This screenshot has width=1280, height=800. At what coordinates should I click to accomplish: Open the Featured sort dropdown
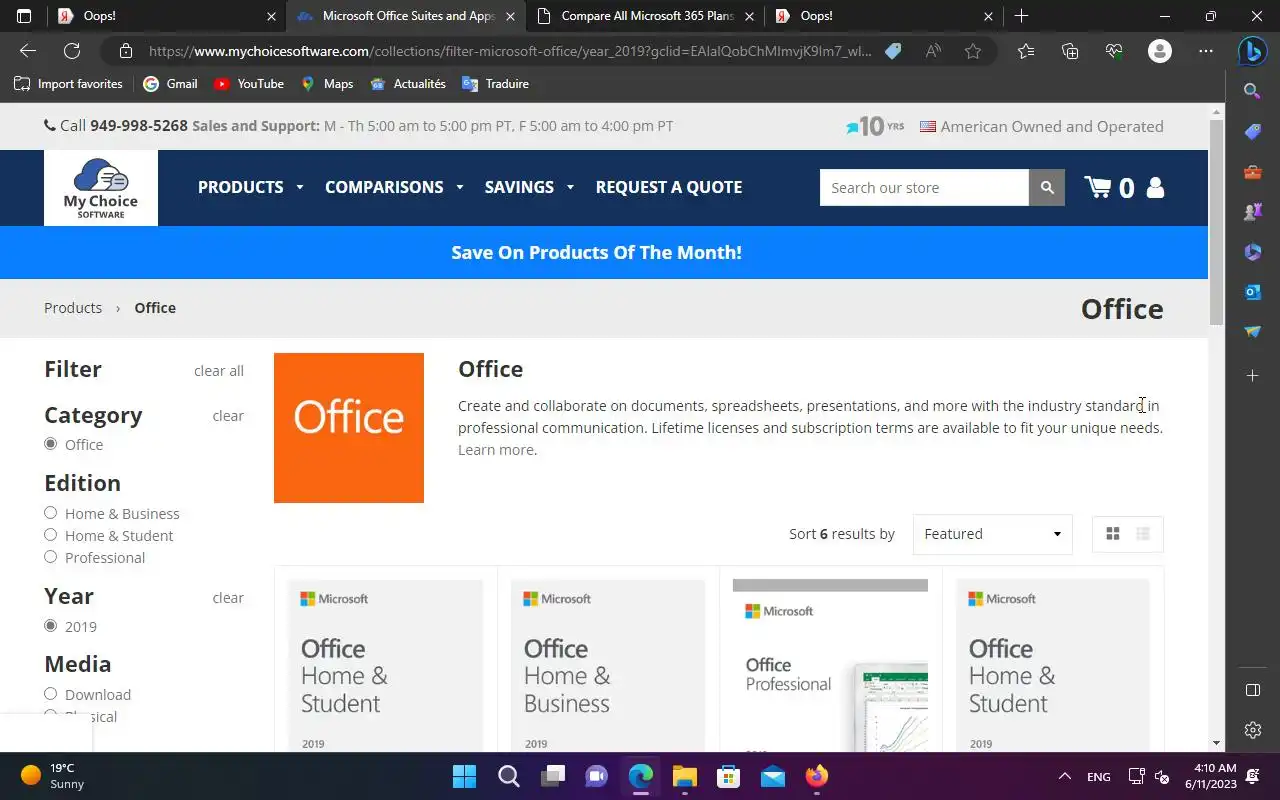coord(992,534)
